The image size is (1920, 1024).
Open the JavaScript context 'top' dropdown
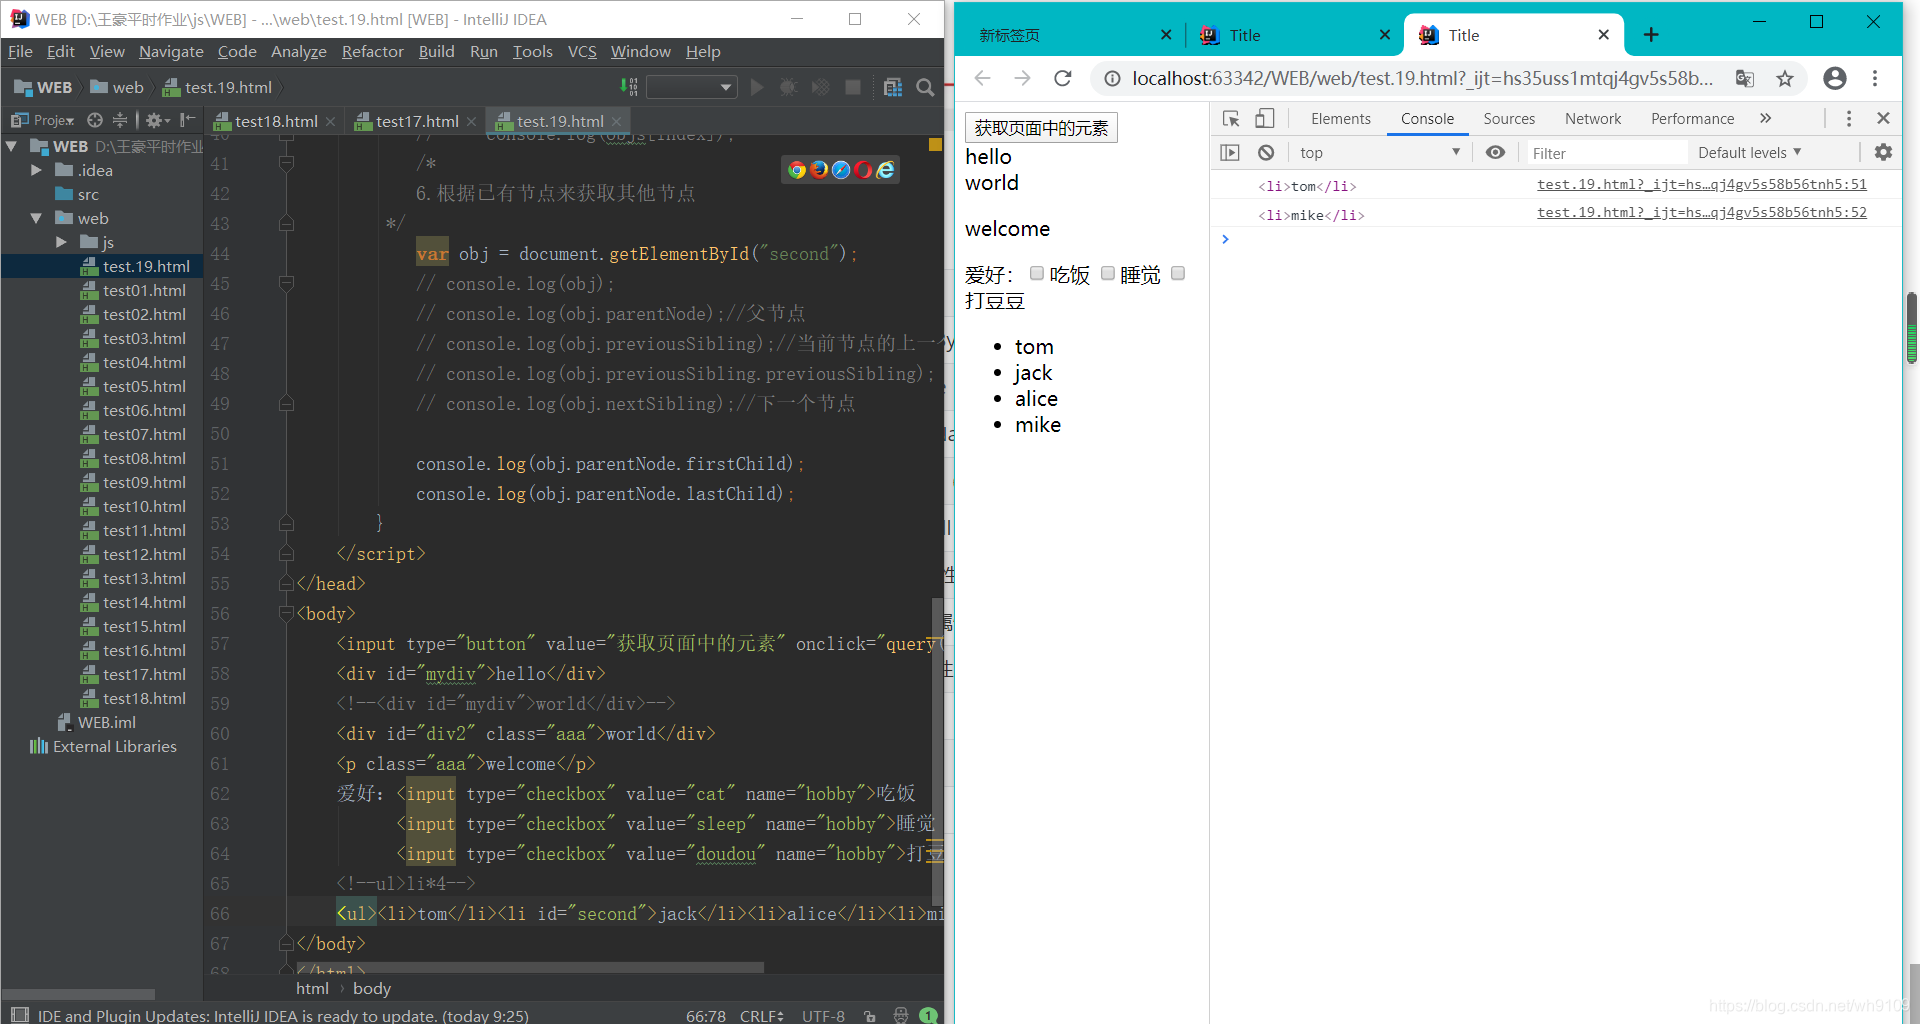[1380, 152]
